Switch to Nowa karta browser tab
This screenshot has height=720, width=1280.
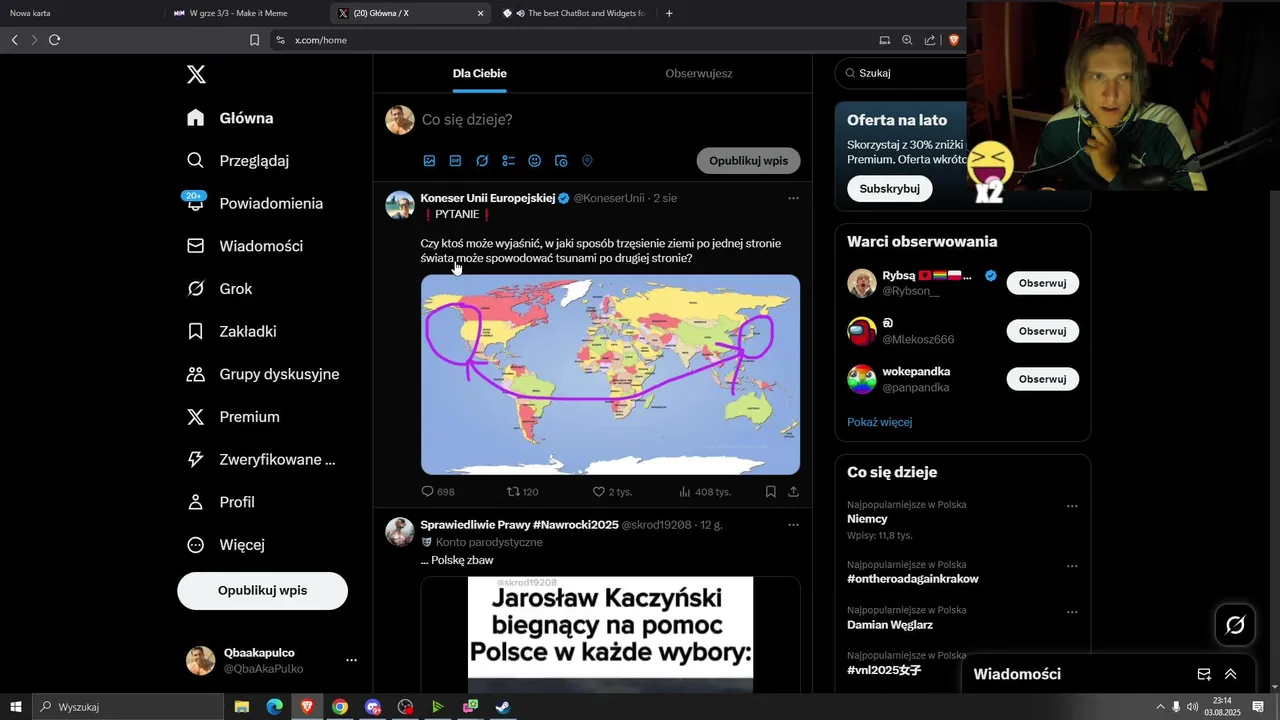80,13
